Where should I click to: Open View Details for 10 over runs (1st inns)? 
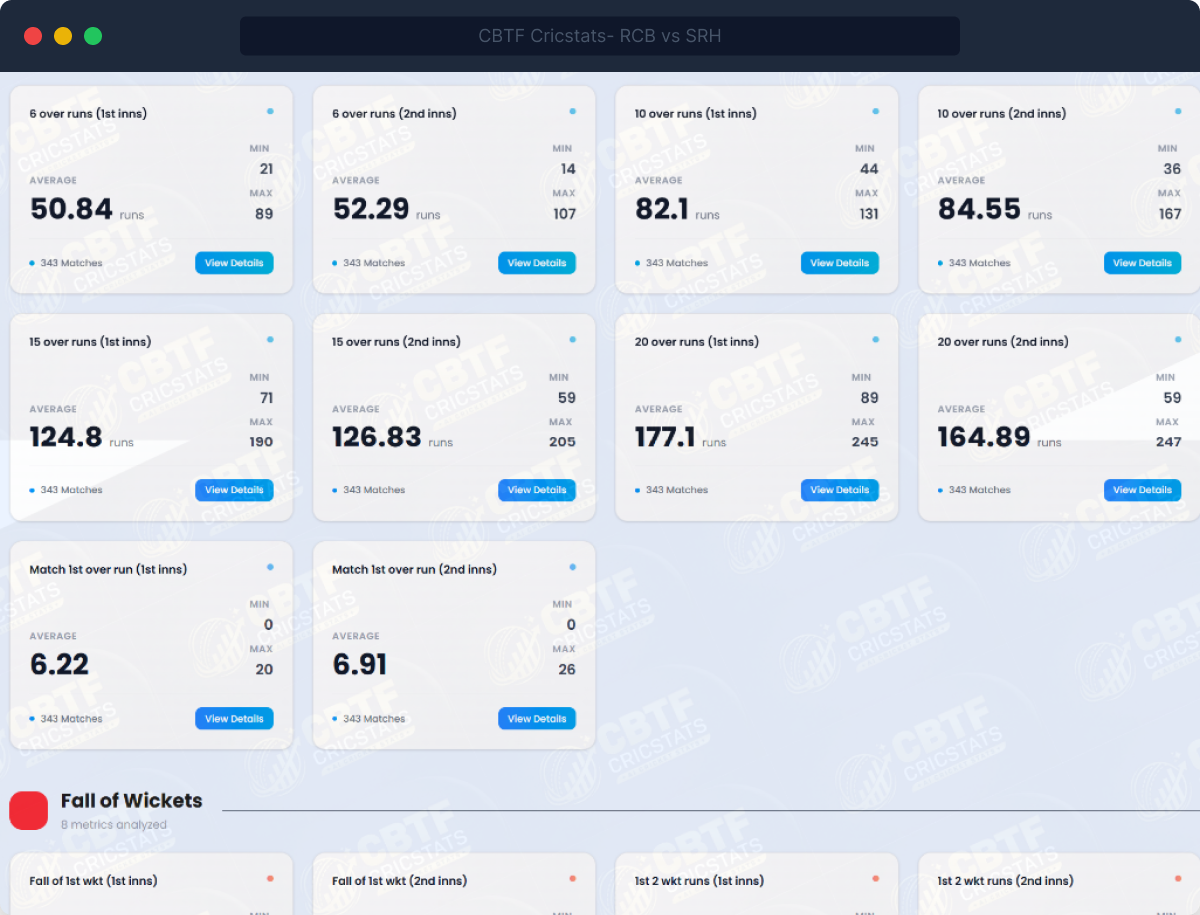click(839, 263)
